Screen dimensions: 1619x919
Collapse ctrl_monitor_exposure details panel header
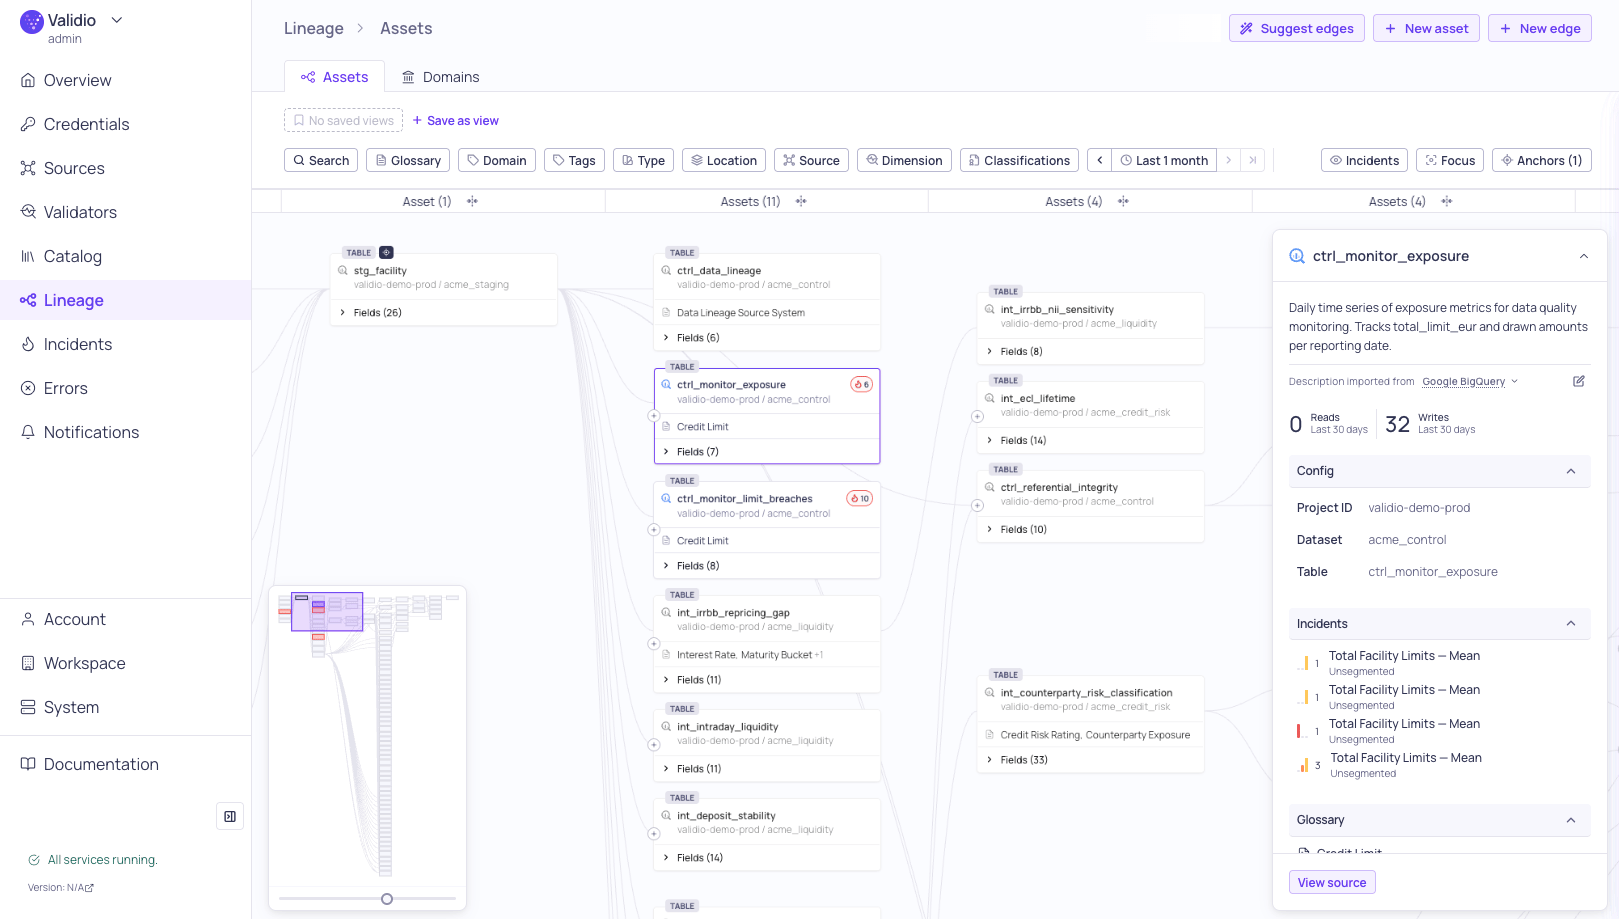click(1584, 256)
